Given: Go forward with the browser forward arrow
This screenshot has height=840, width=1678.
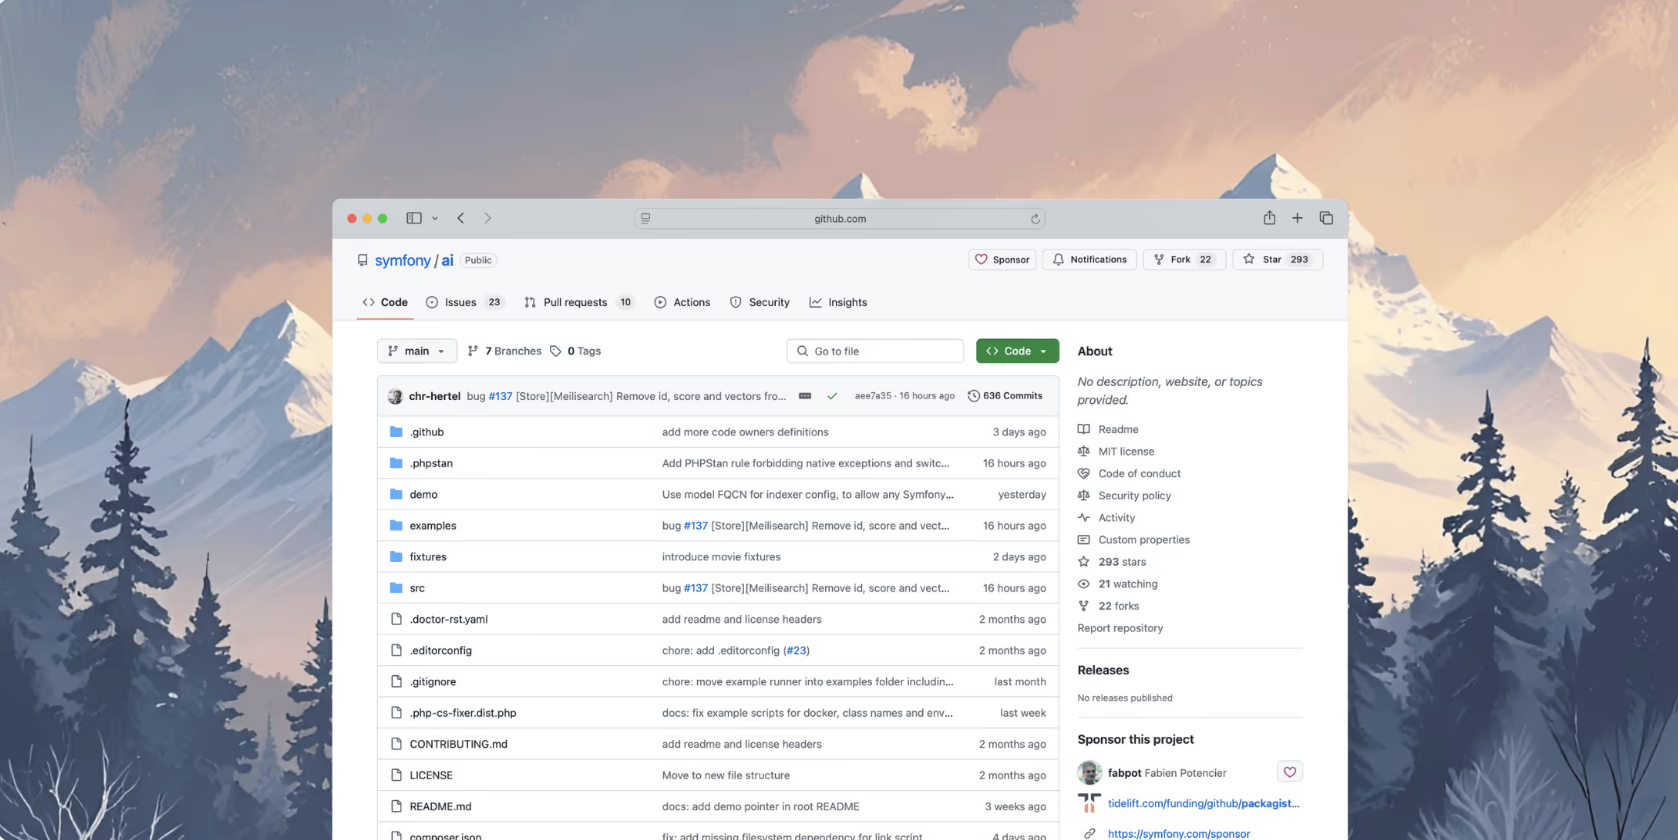Looking at the screenshot, I should tap(488, 218).
